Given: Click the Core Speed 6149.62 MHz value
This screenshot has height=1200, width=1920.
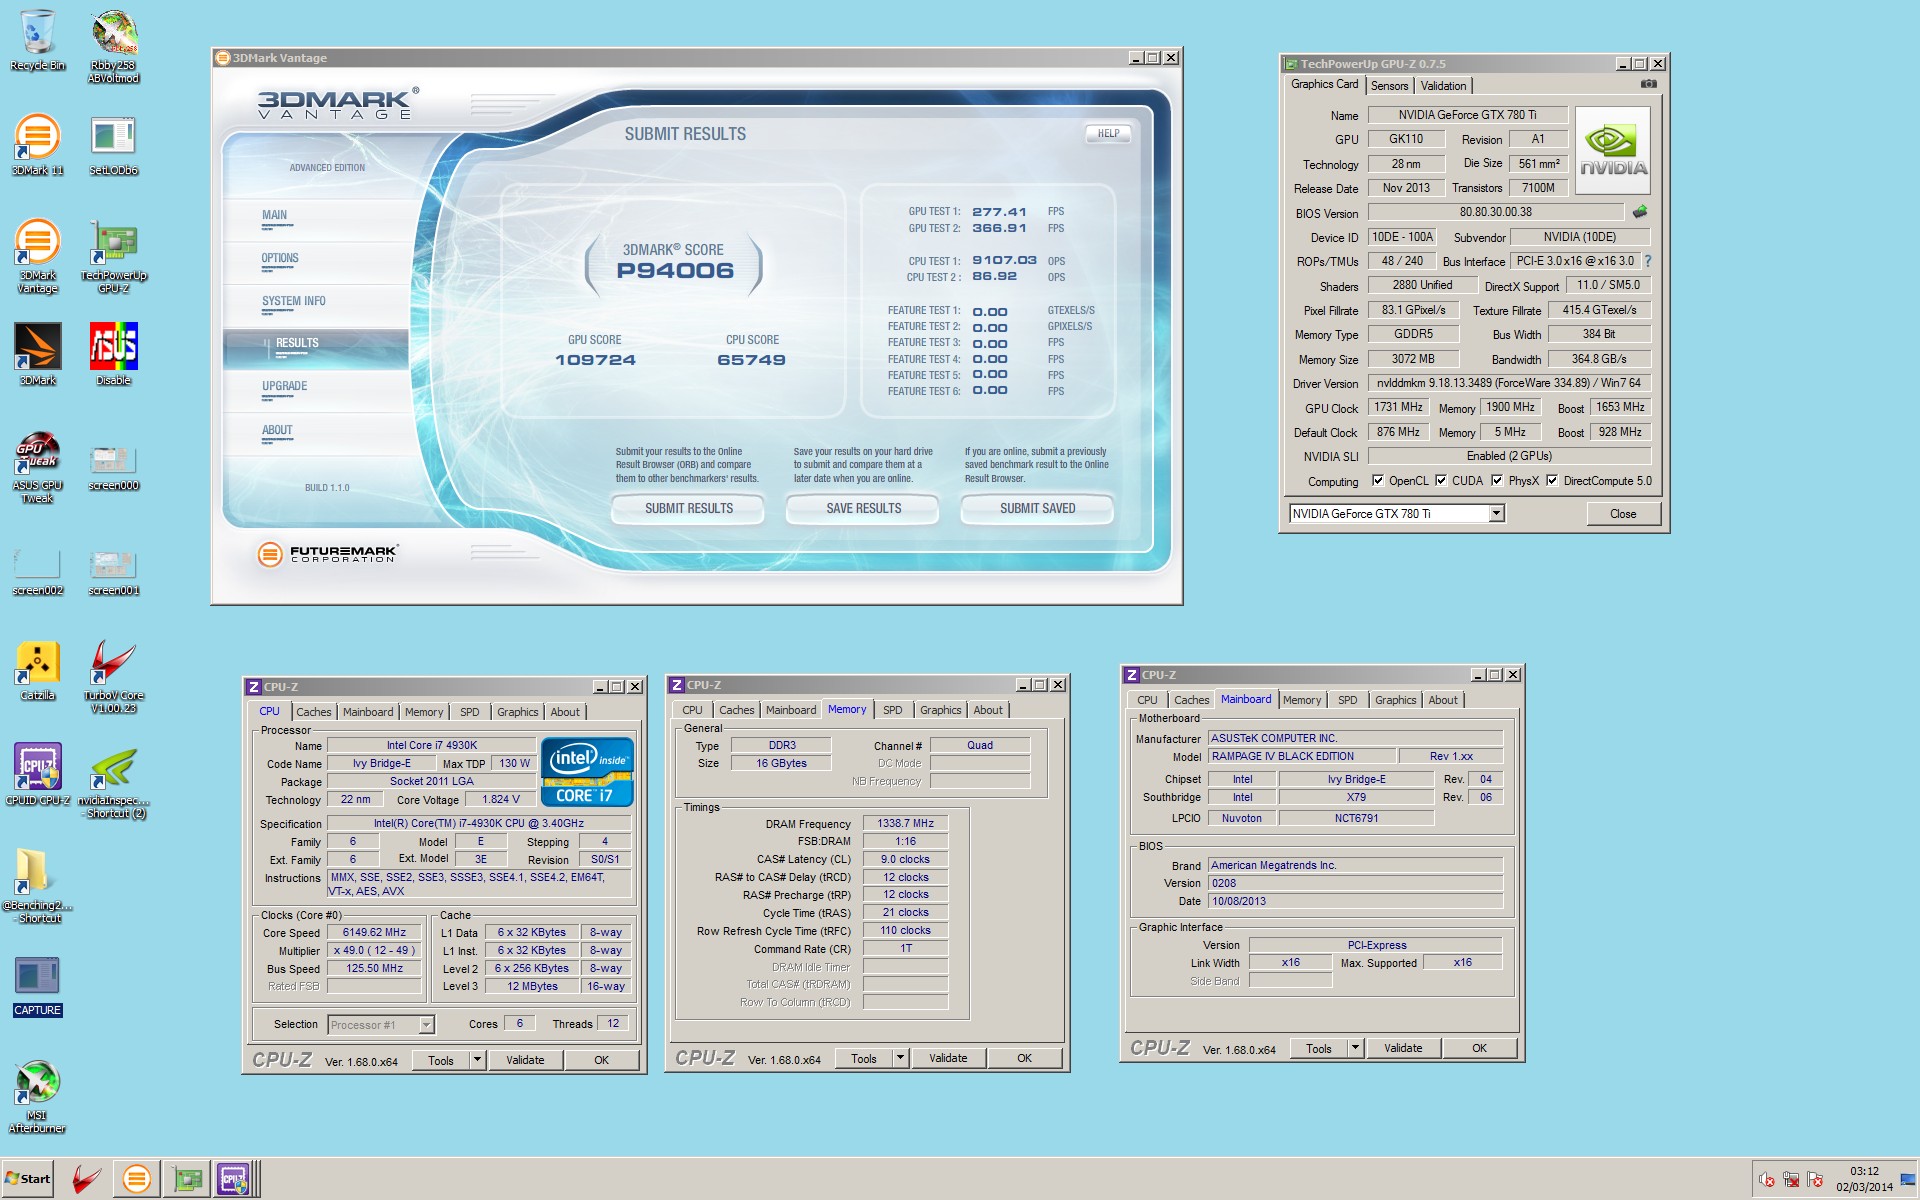Looking at the screenshot, I should click(x=374, y=932).
